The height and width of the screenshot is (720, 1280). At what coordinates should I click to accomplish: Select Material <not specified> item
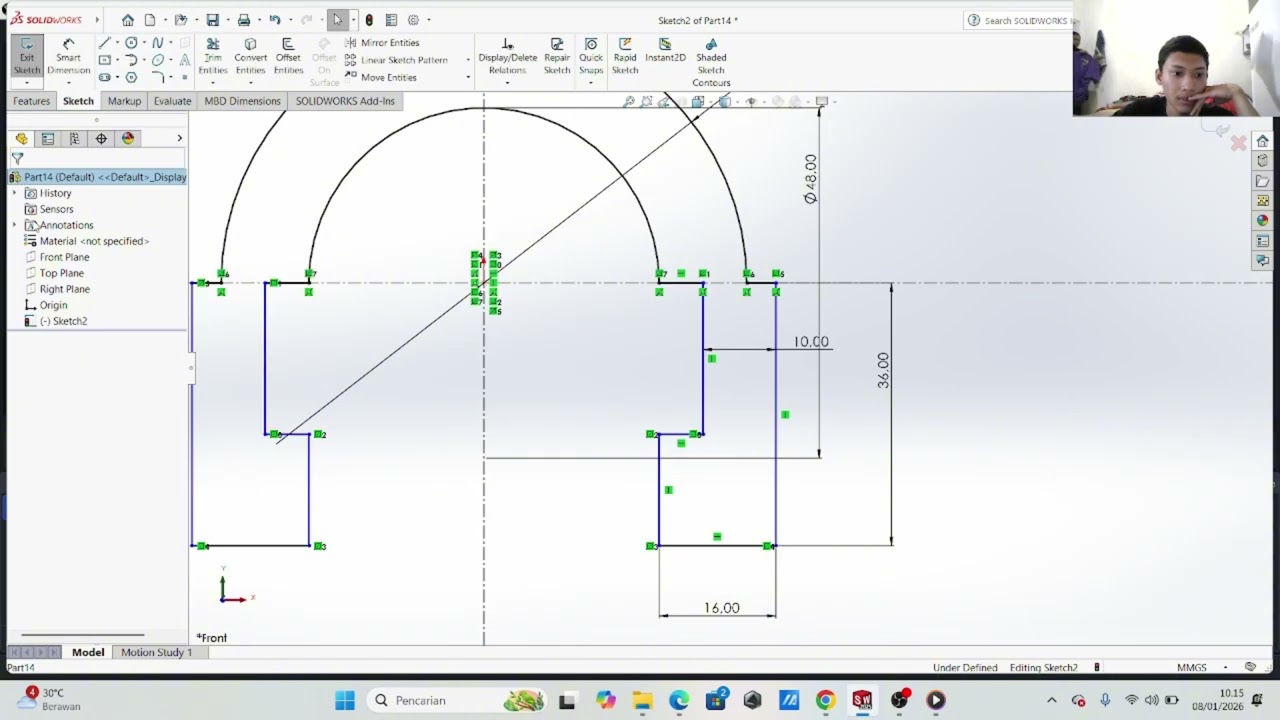coord(86,241)
